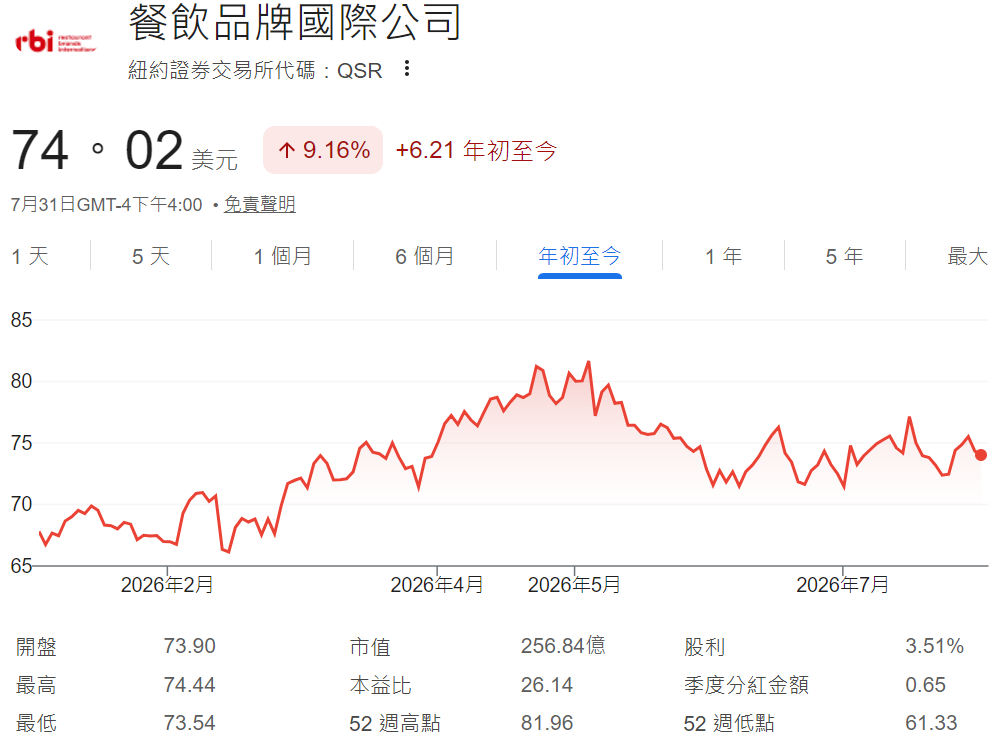Click the 75 y-axis label
Screen dimensions: 996x745
click(21, 443)
